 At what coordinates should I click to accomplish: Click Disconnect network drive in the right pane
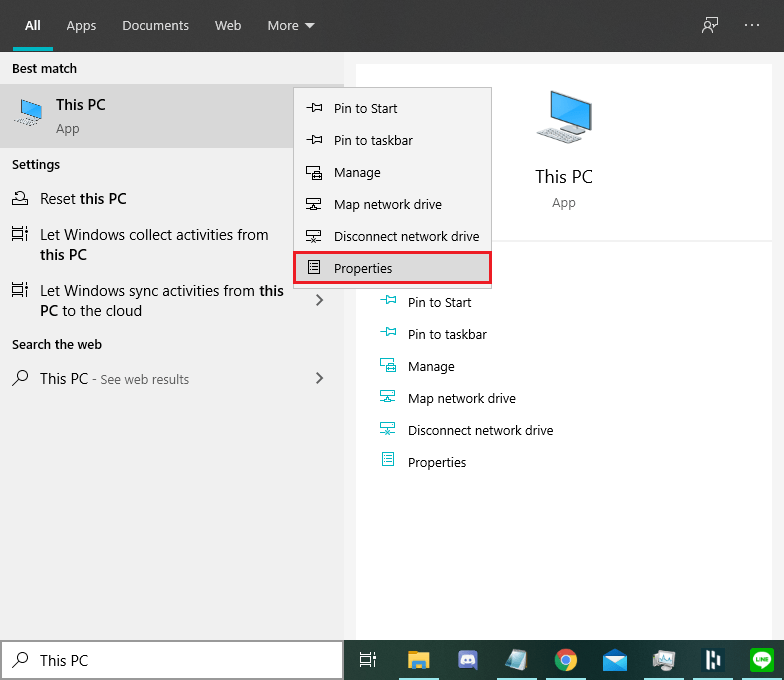pos(480,430)
